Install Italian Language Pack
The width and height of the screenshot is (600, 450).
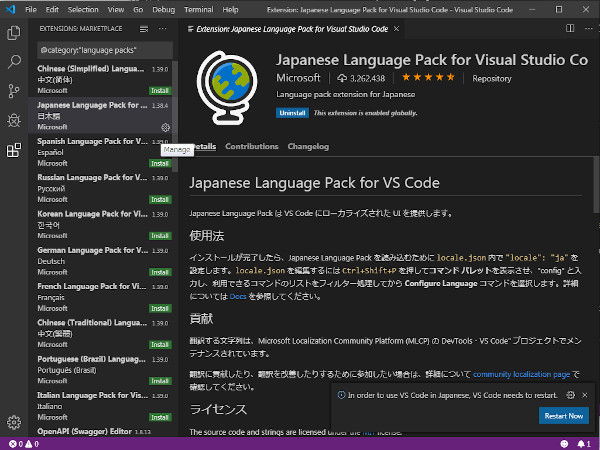[160, 417]
